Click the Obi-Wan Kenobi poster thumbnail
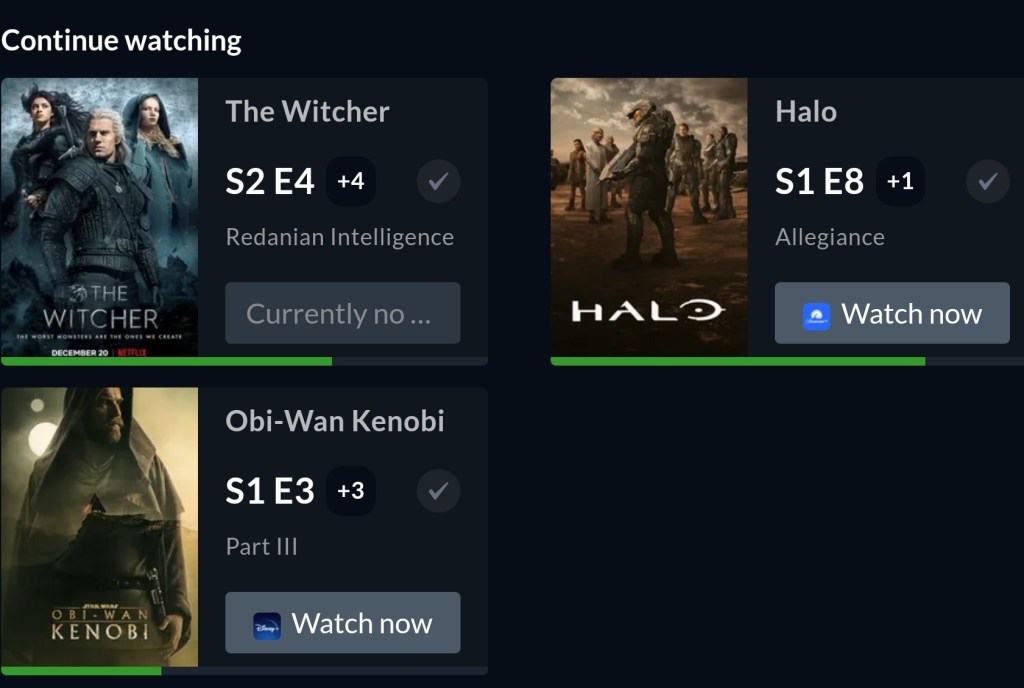This screenshot has height=688, width=1024. [x=99, y=526]
